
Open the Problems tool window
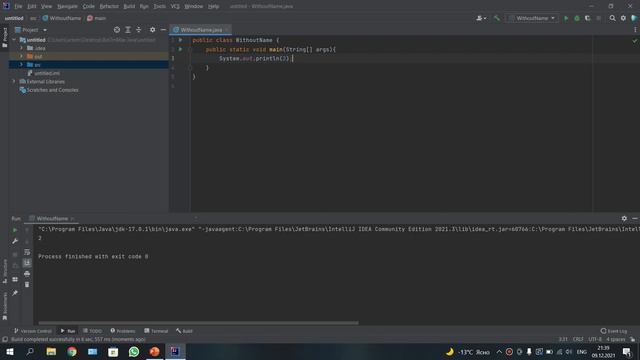coord(123,331)
